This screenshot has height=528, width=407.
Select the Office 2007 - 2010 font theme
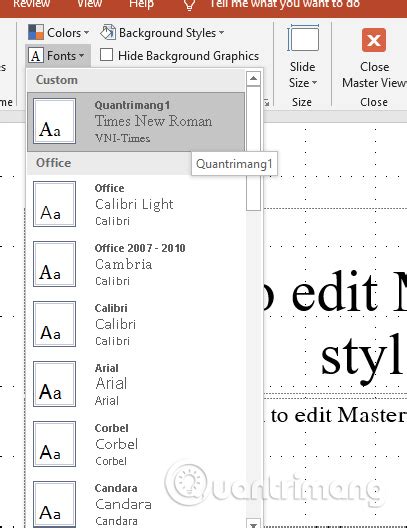point(136,264)
